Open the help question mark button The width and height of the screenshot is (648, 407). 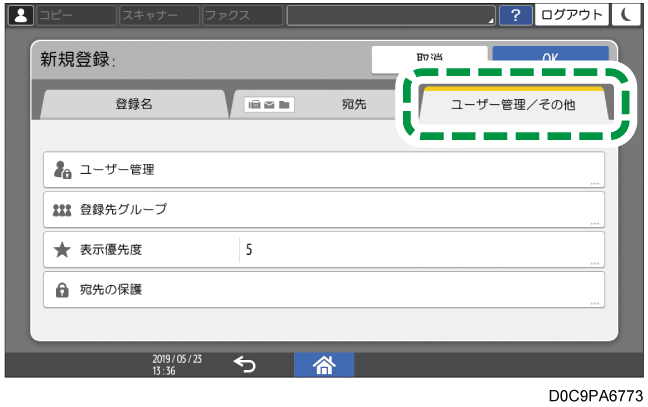[x=515, y=16]
